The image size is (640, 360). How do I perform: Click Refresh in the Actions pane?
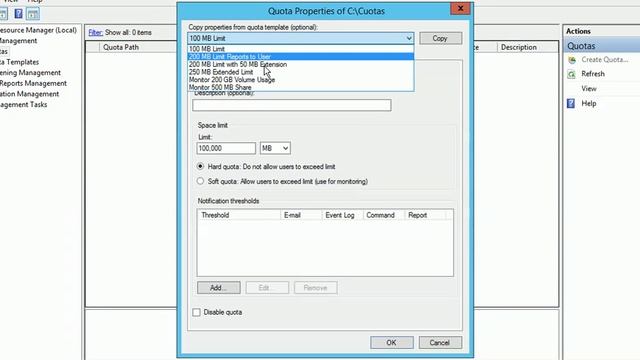coord(593,74)
